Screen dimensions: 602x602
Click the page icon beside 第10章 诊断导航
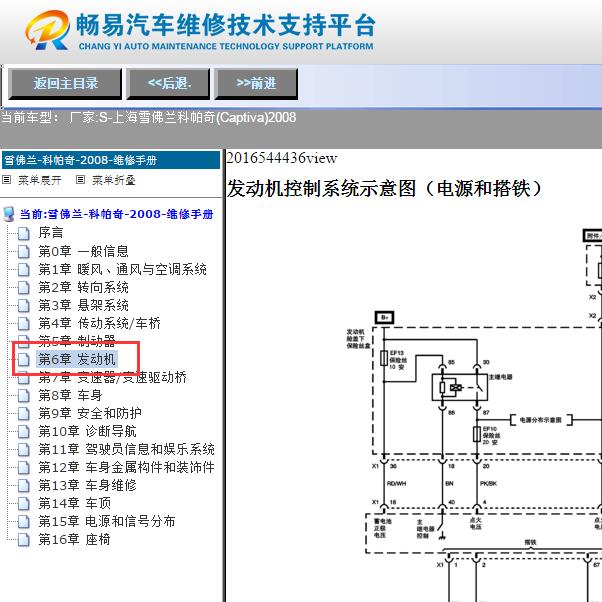24,432
